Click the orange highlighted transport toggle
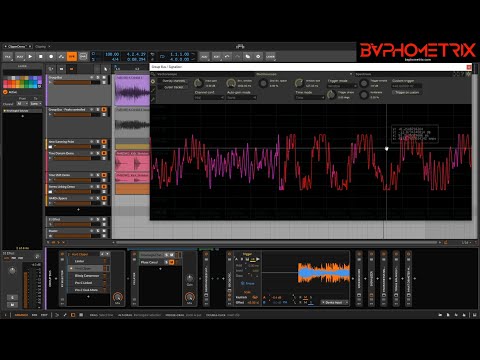480x360 pixels. coord(72,57)
